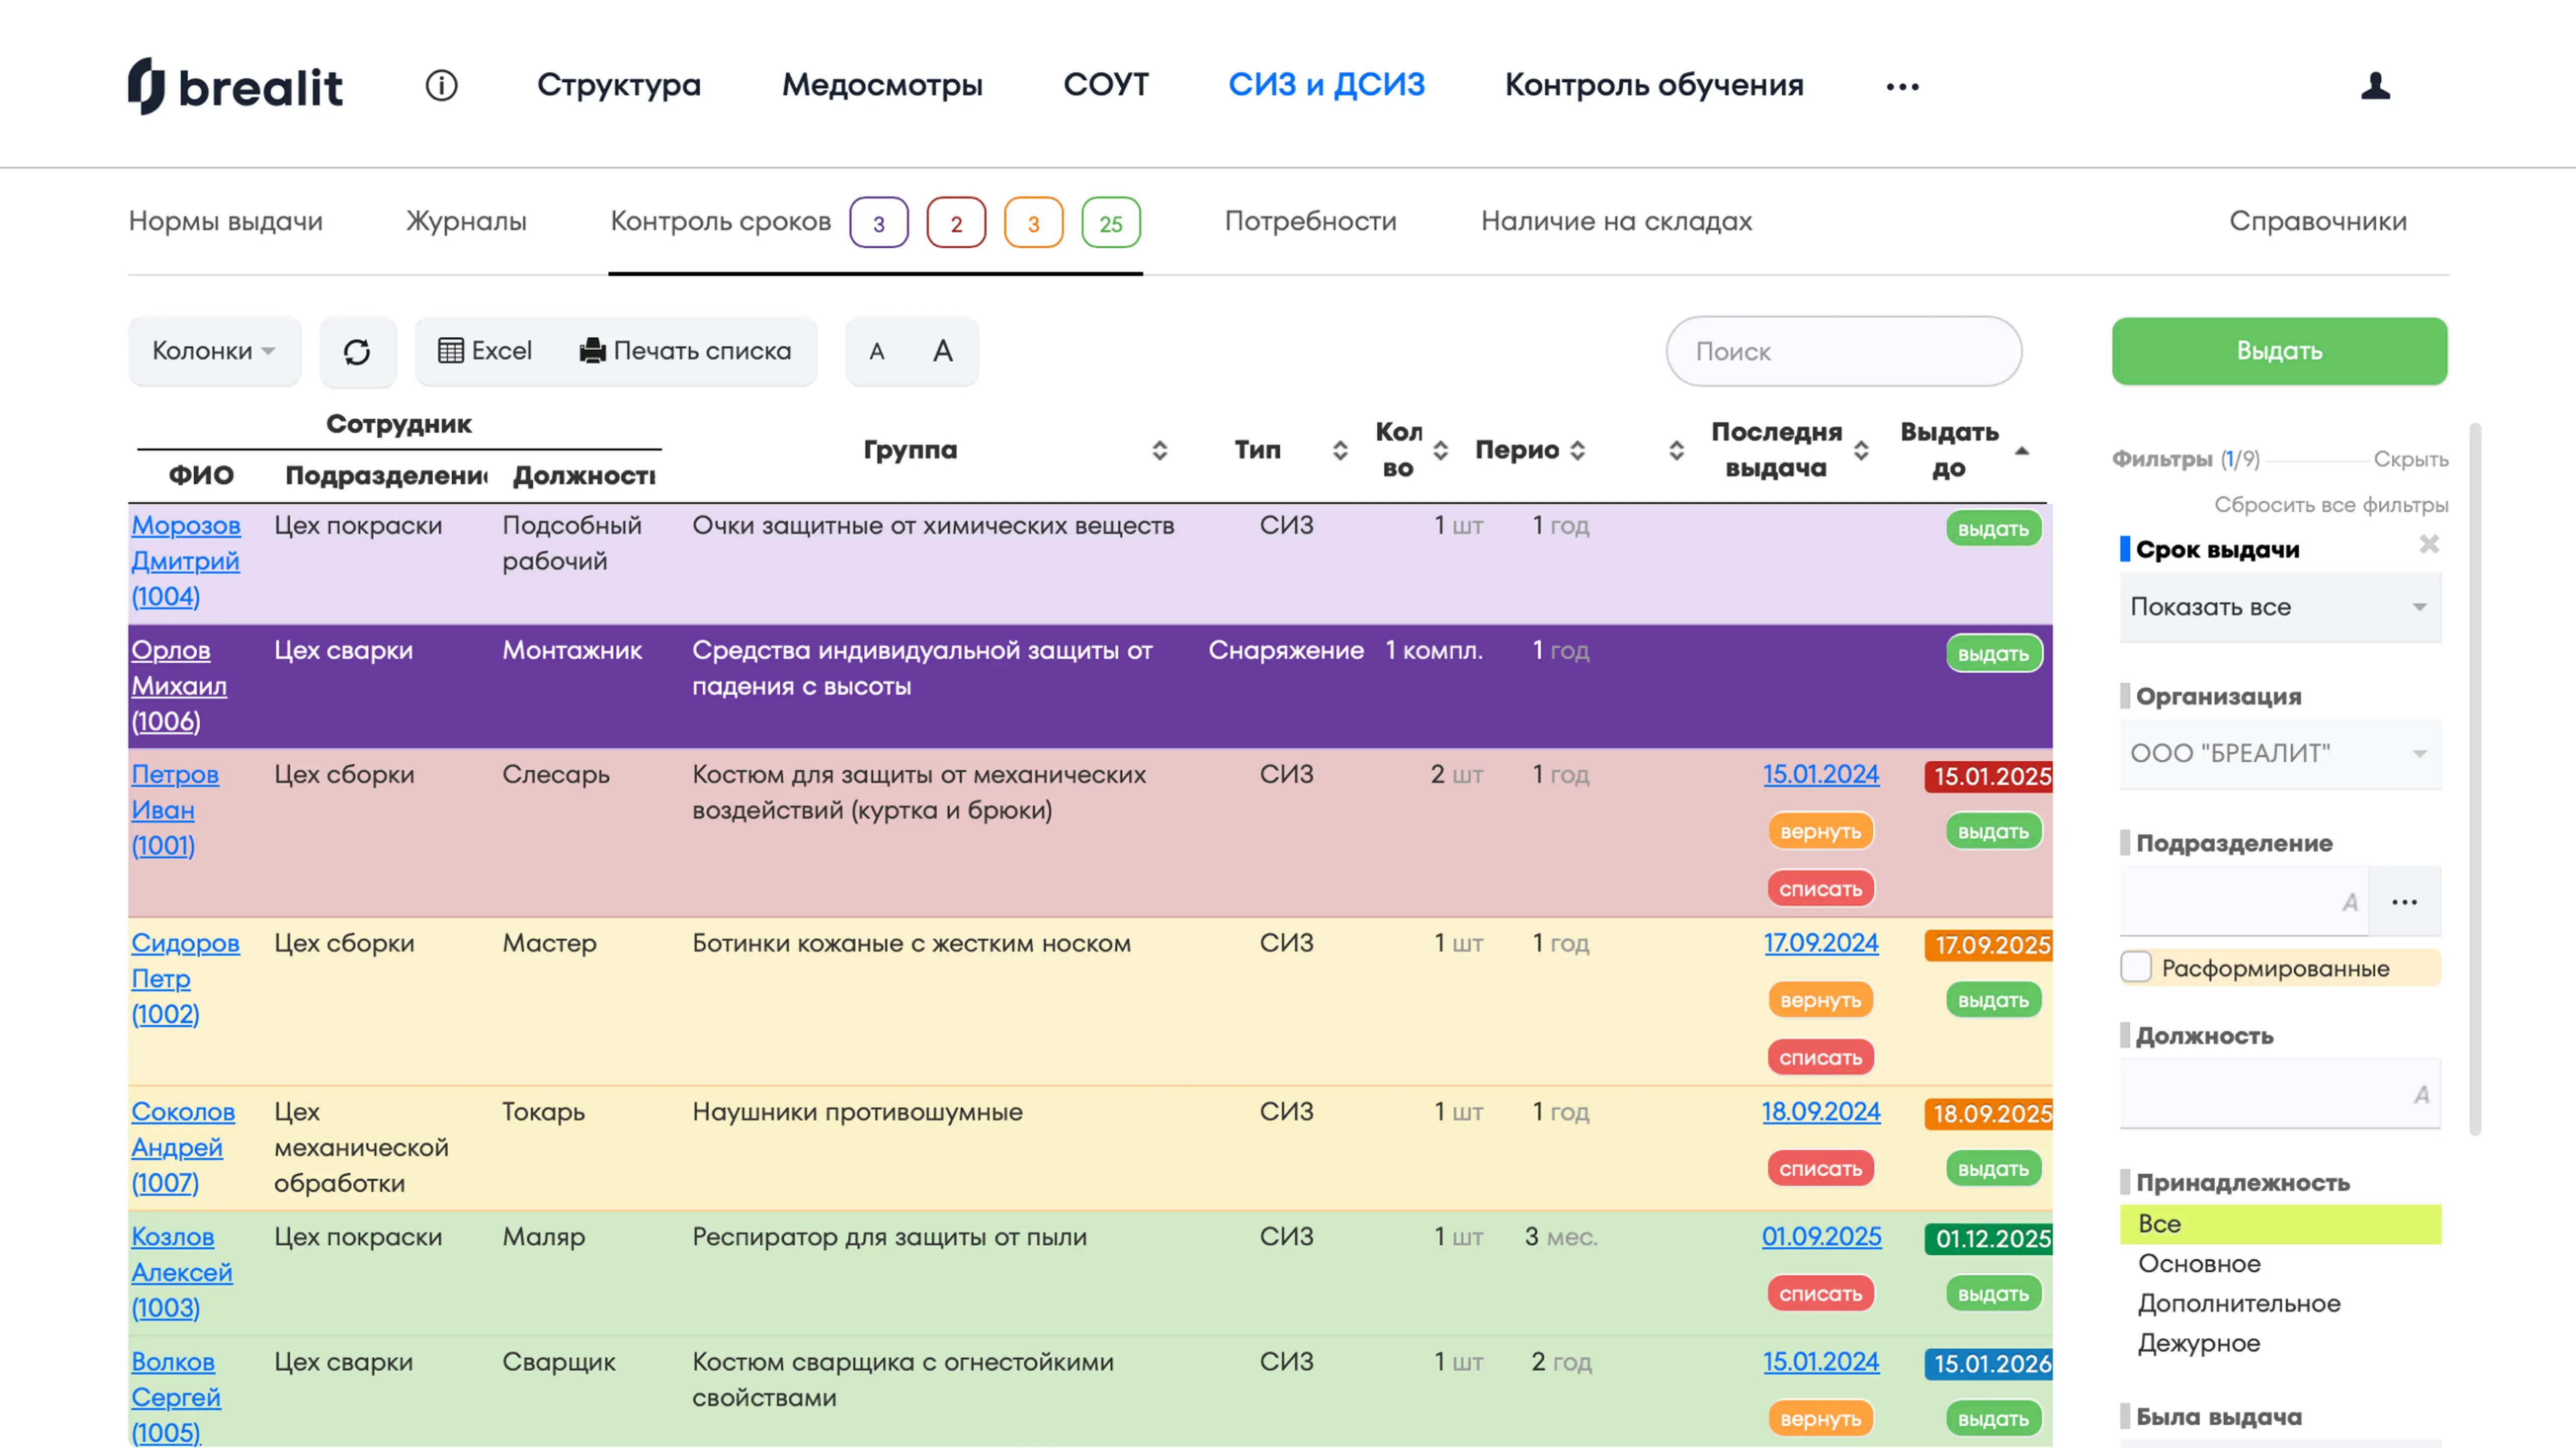Open the Колонки dropdown

pyautogui.click(x=213, y=351)
